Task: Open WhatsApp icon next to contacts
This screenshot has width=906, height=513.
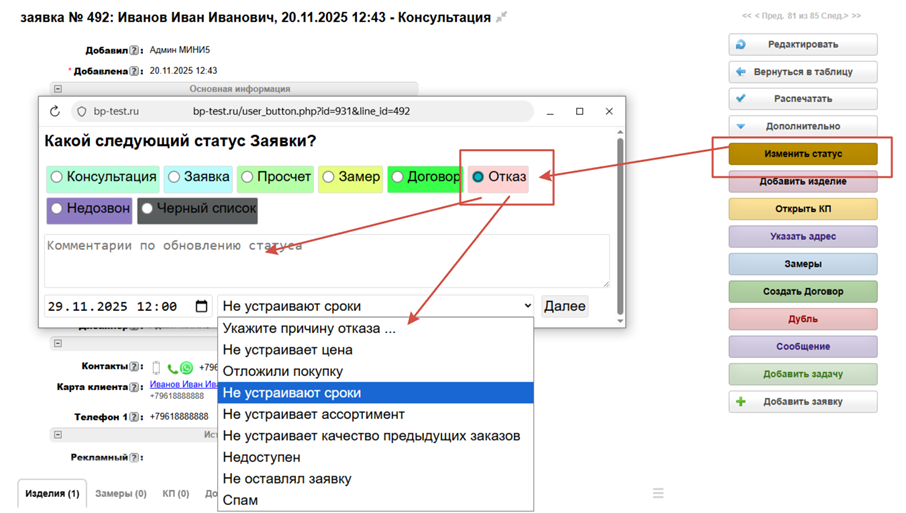Action: pos(186,368)
